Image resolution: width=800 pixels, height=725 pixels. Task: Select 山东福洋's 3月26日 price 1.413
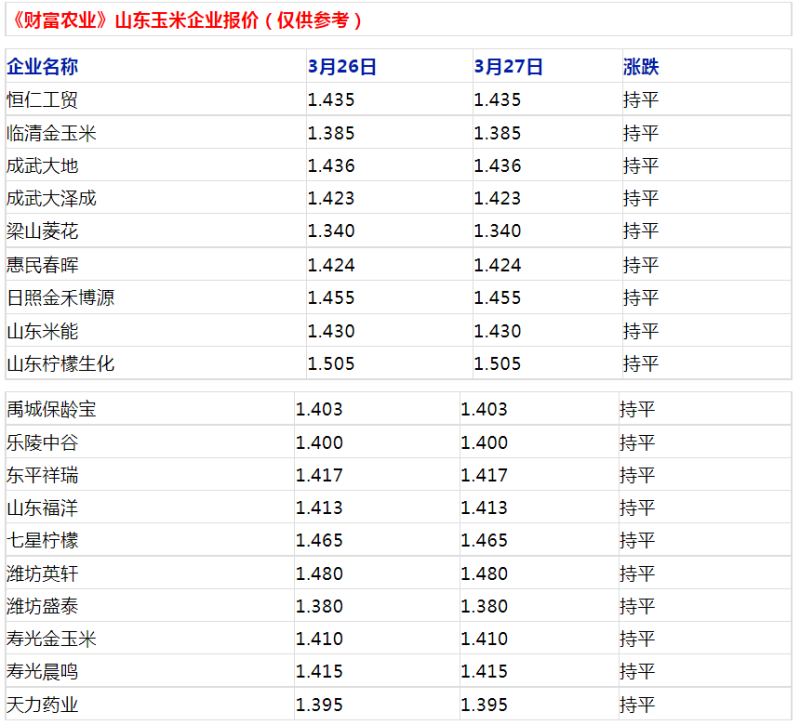coord(319,508)
